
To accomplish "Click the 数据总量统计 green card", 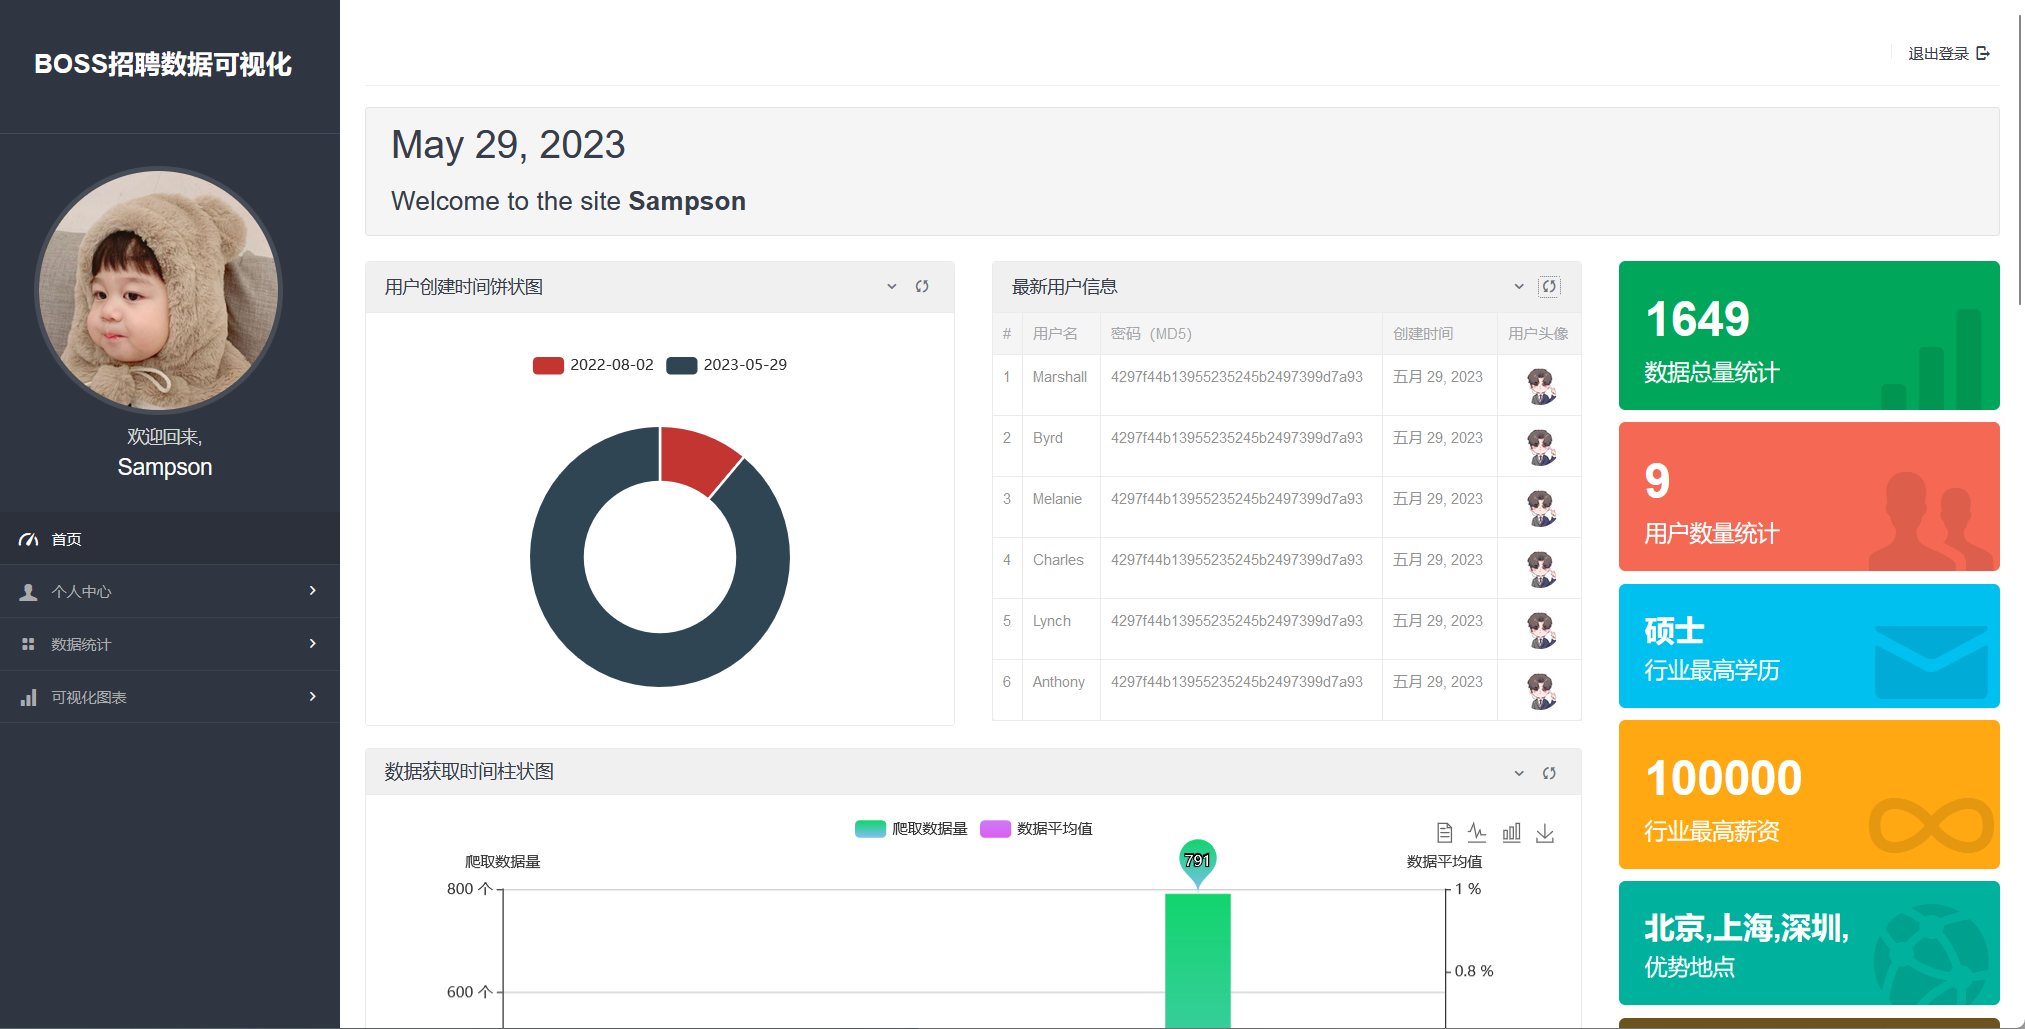I will coord(1809,335).
